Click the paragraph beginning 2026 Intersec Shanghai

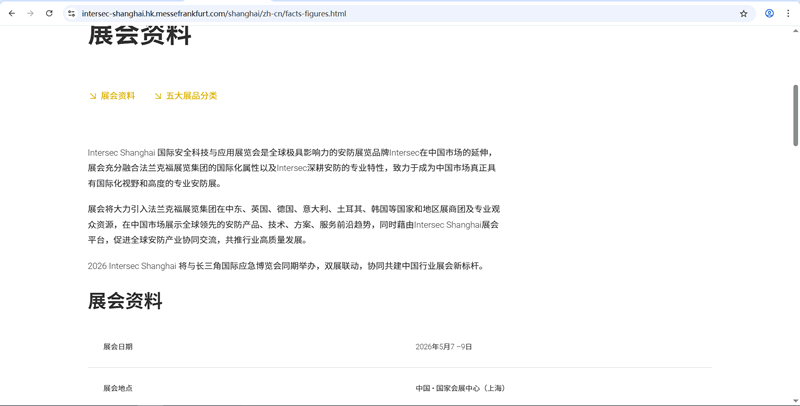coord(286,266)
